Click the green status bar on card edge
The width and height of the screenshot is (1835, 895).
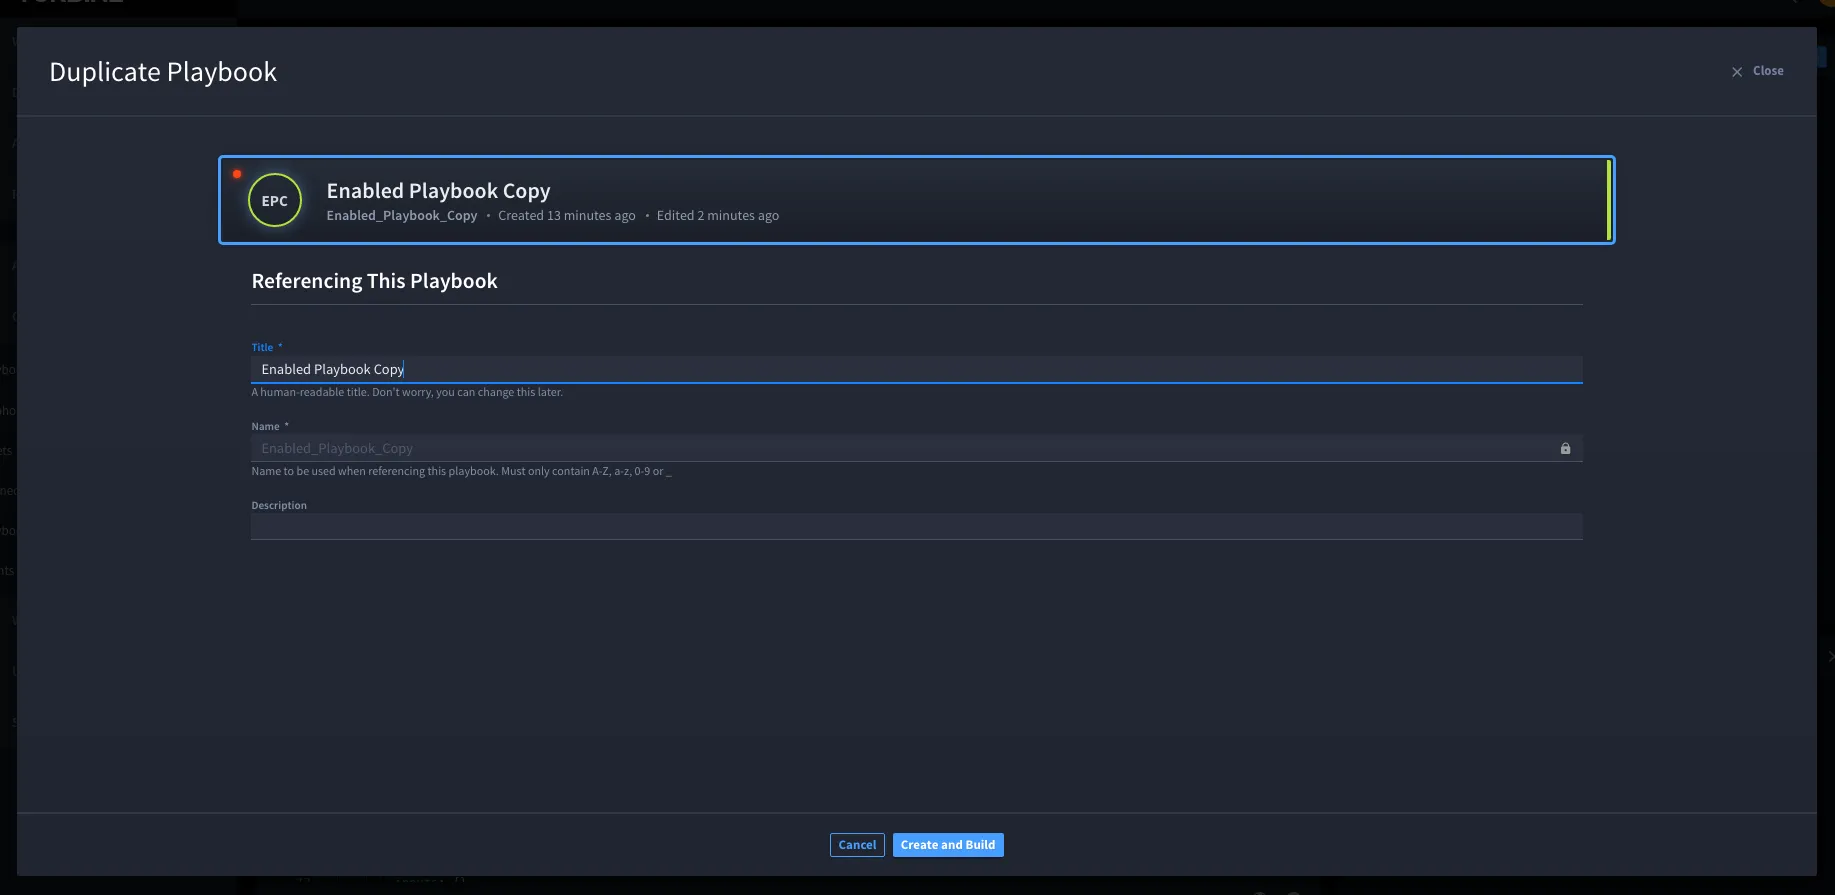coord(1608,200)
